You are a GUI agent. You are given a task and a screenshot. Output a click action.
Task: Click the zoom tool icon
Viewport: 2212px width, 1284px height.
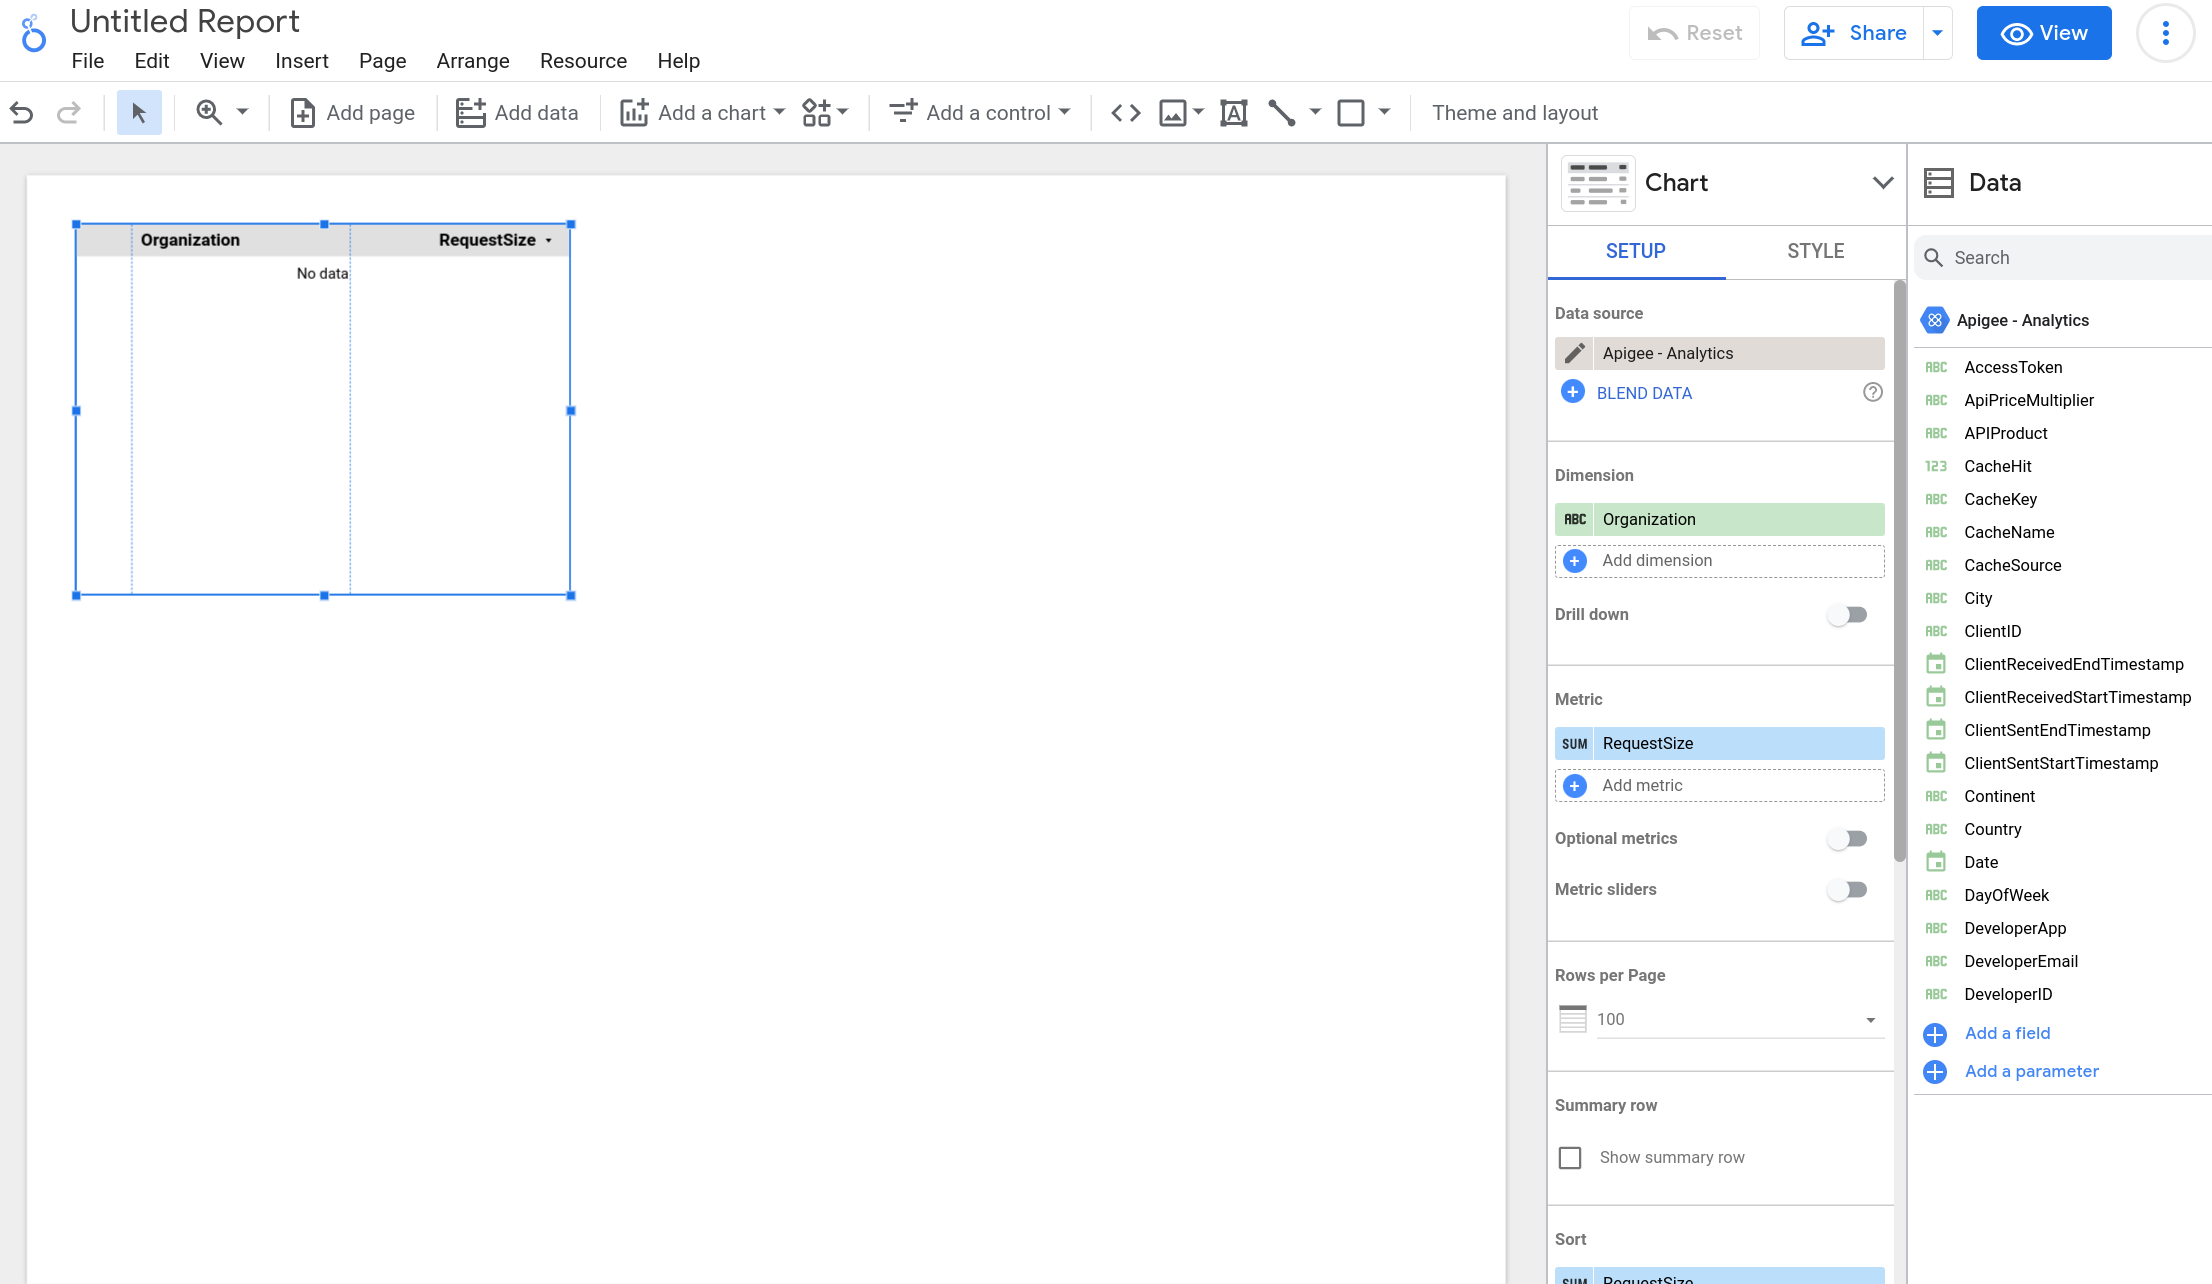(x=209, y=113)
